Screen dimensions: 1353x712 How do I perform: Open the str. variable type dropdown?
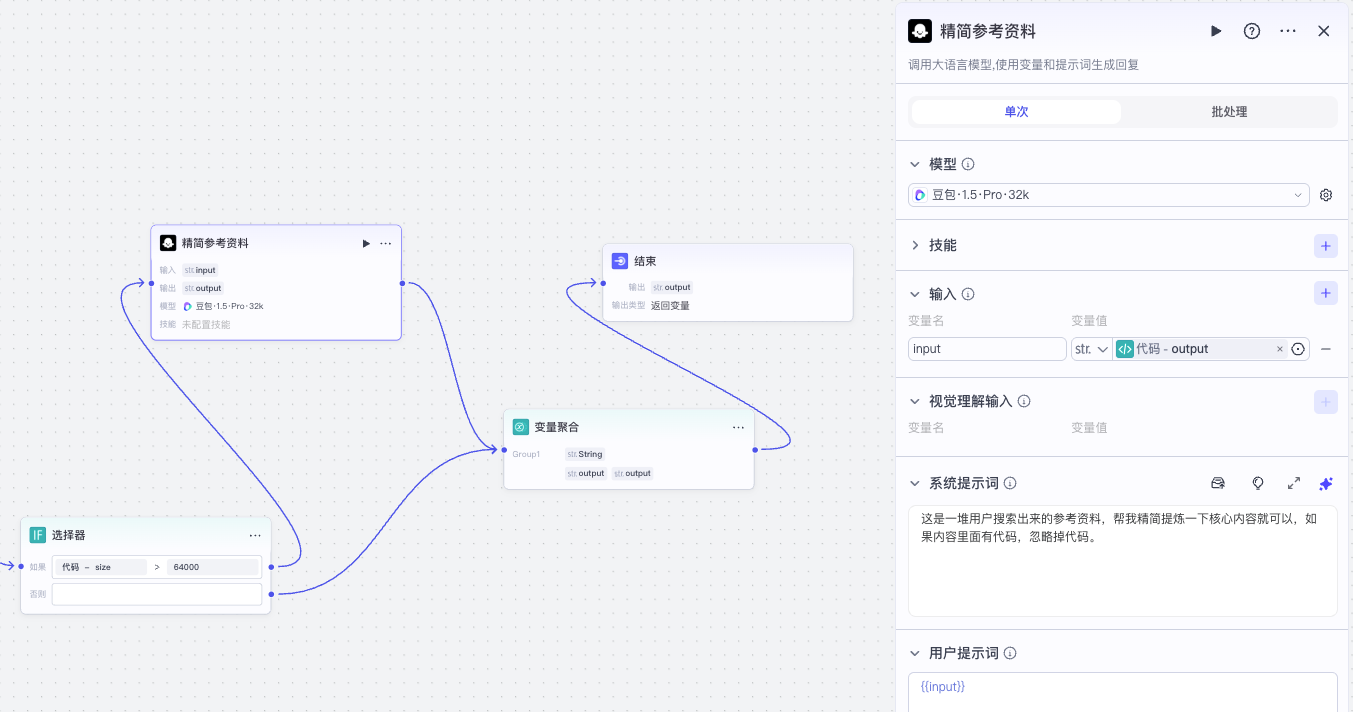coord(1091,348)
